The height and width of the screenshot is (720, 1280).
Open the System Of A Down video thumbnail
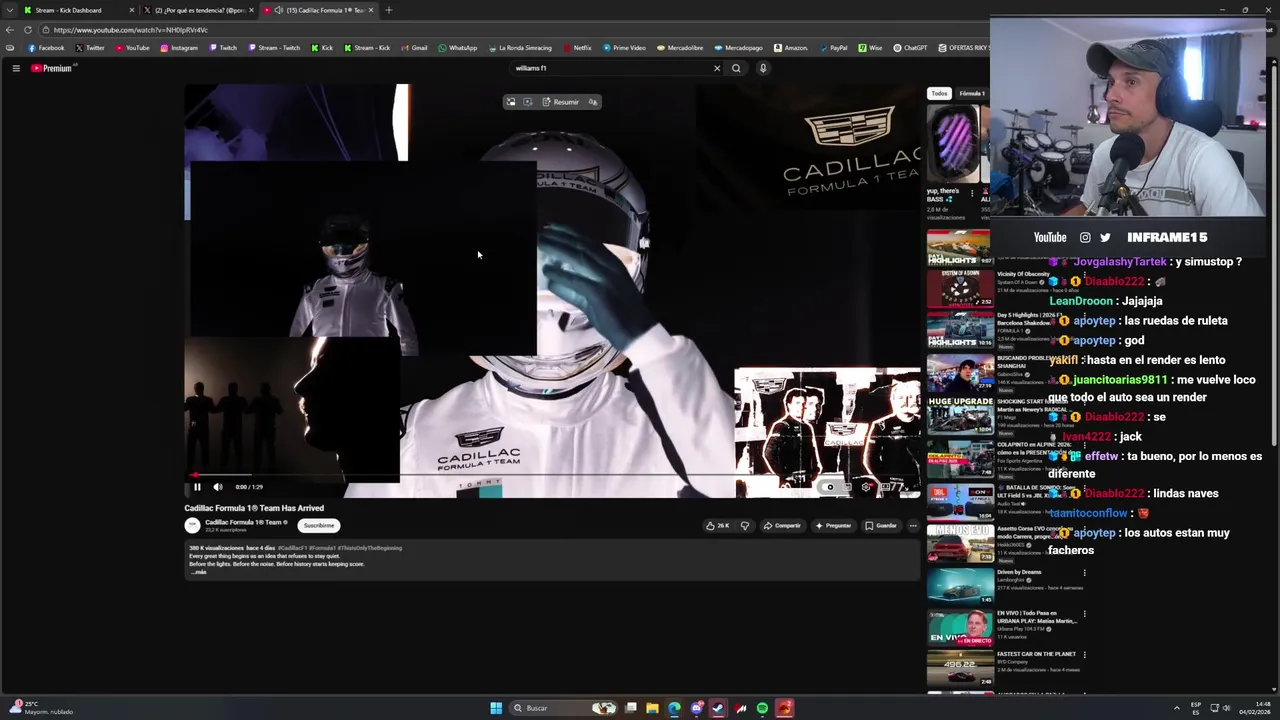[960, 288]
